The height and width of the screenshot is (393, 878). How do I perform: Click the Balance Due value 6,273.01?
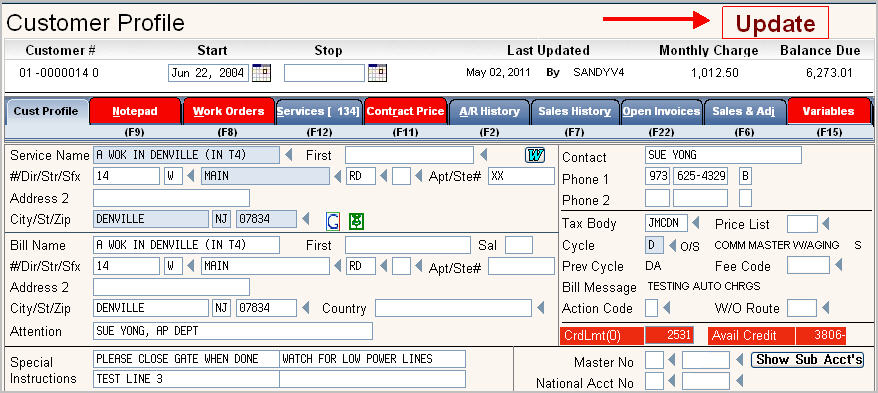[x=829, y=73]
